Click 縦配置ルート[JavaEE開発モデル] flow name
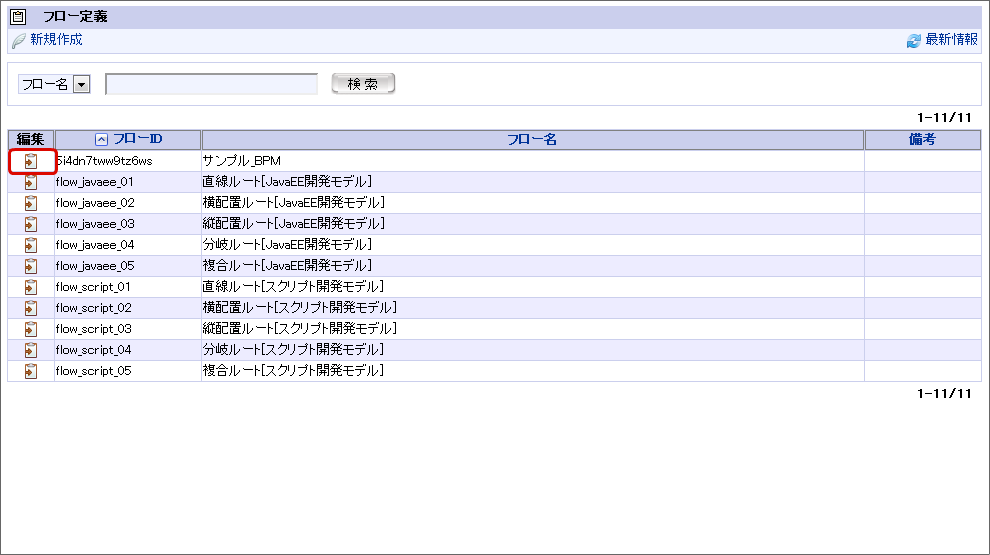The width and height of the screenshot is (990, 555). point(294,224)
